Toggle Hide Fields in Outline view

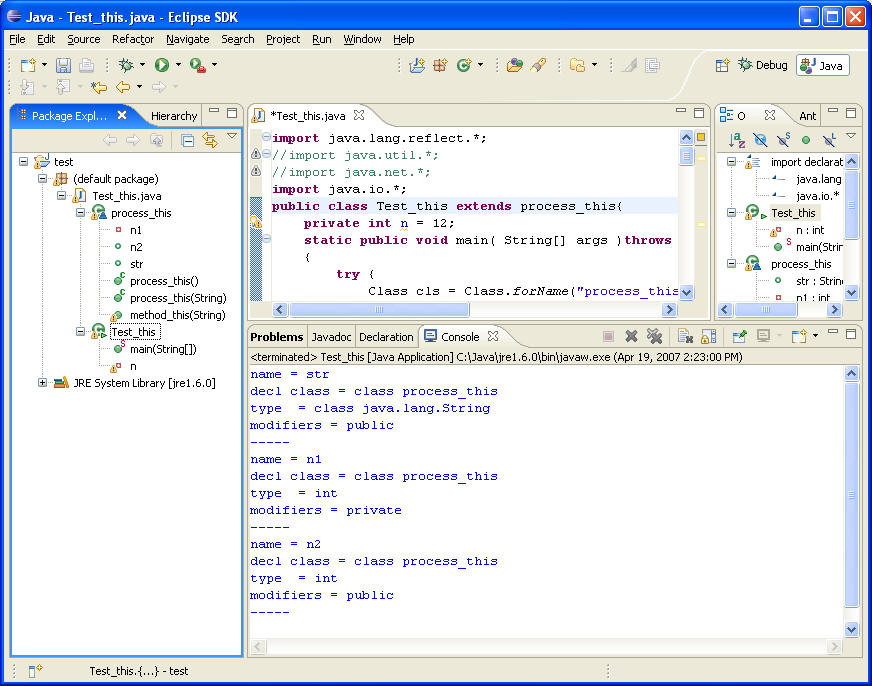tap(760, 140)
